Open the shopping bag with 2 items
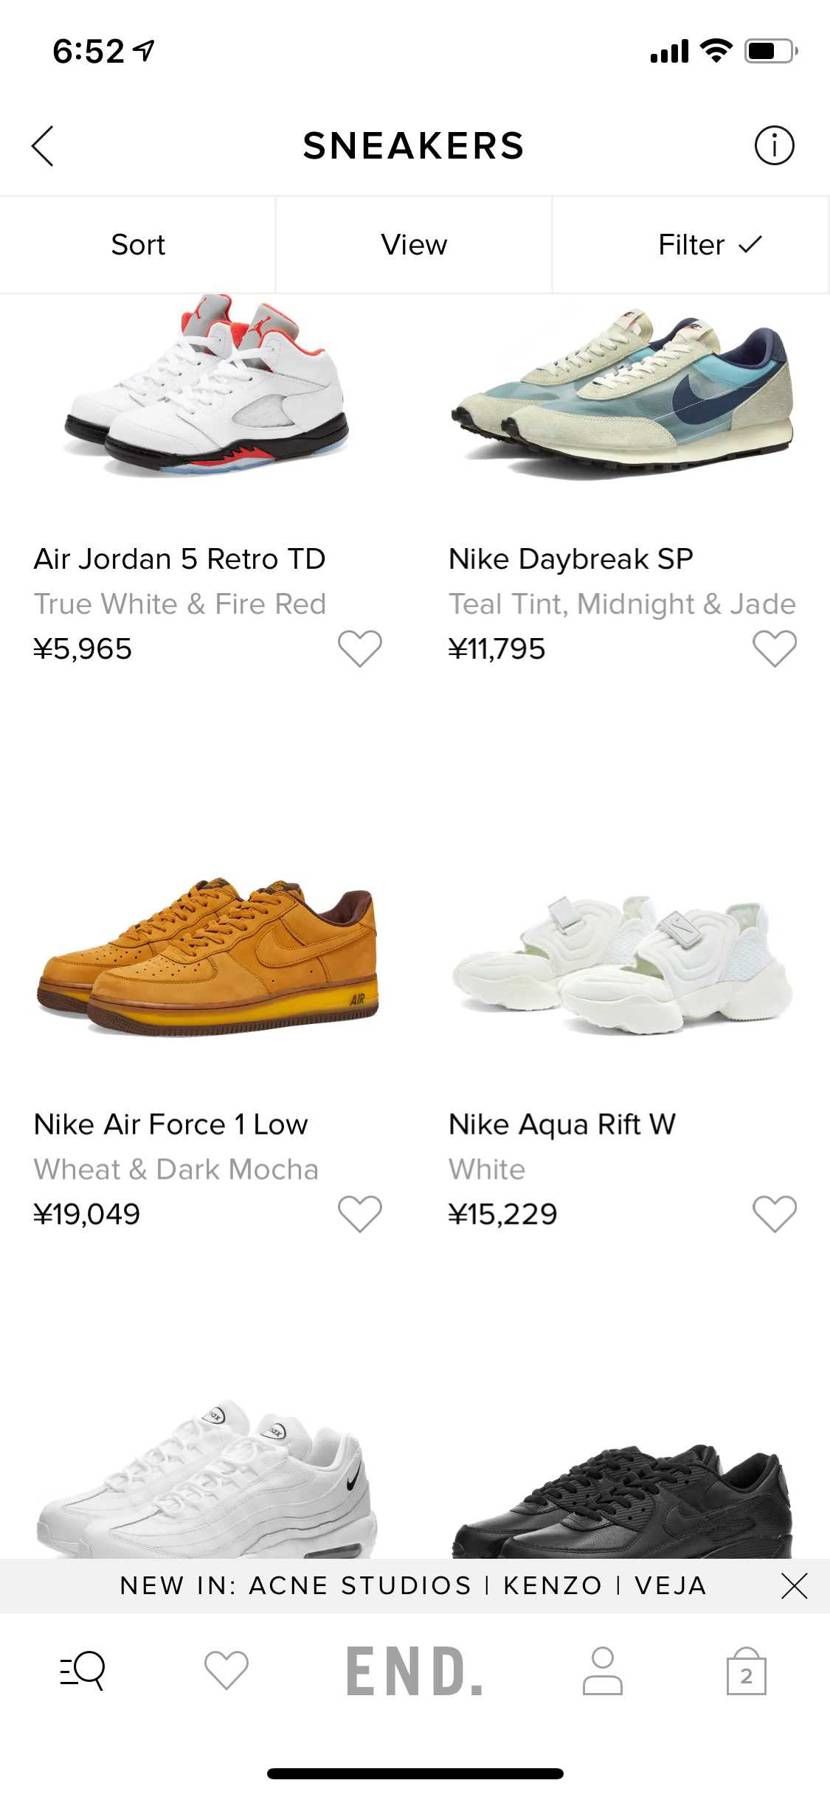 coord(746,1672)
